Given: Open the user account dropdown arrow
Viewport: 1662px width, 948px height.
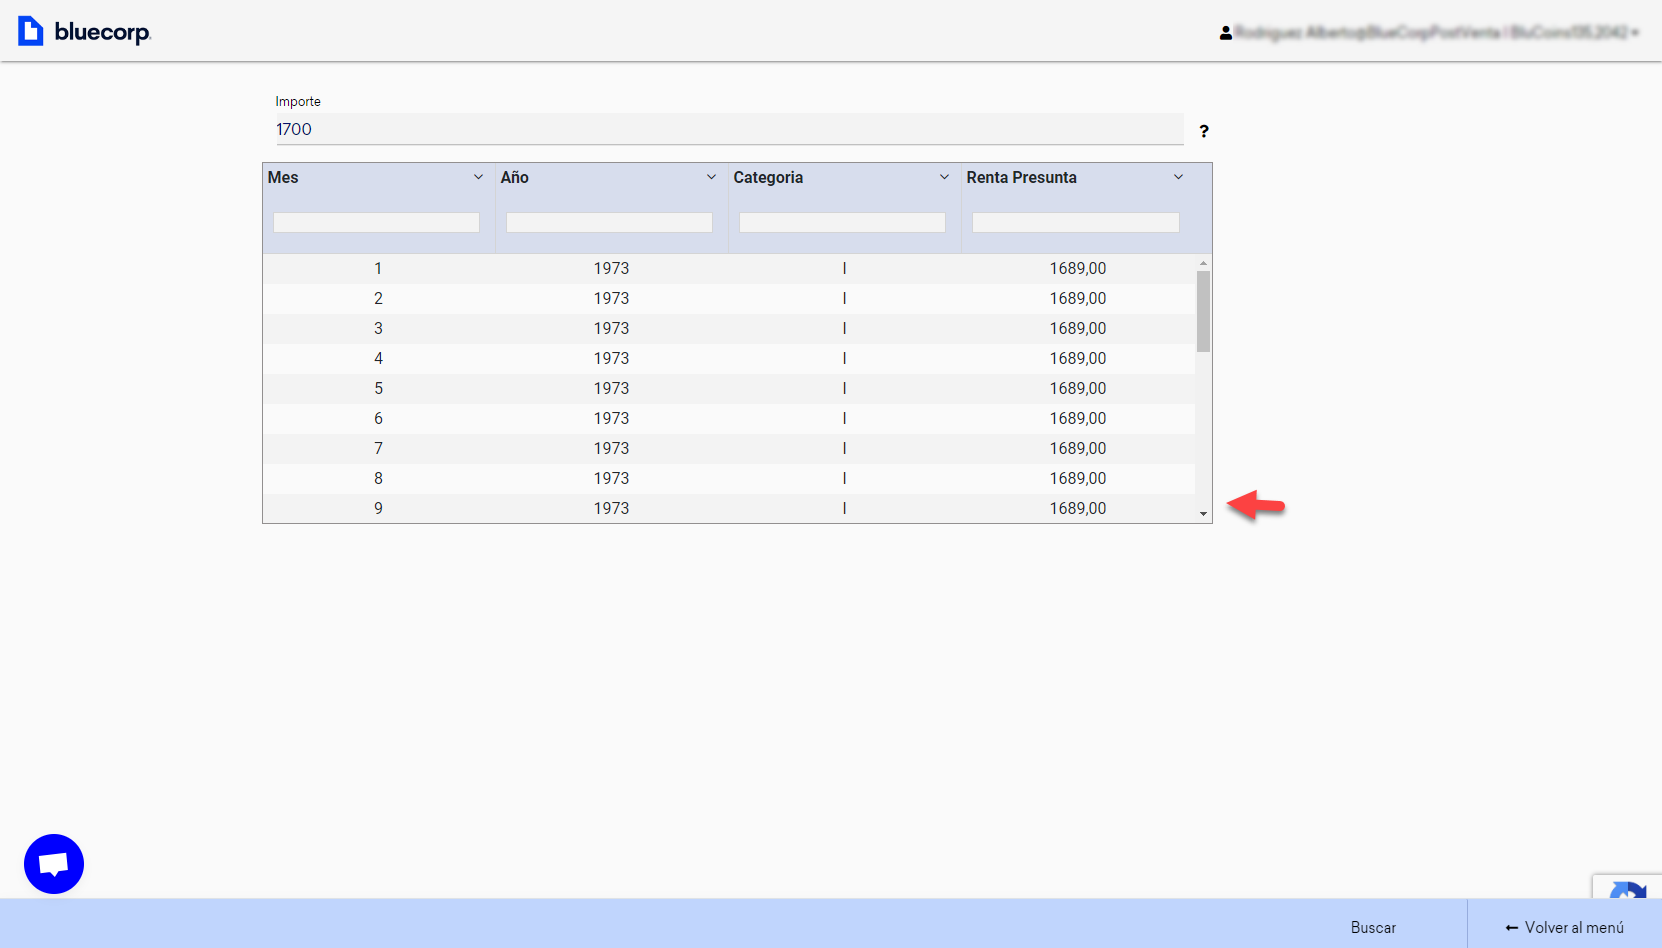Looking at the screenshot, I should pos(1635,33).
